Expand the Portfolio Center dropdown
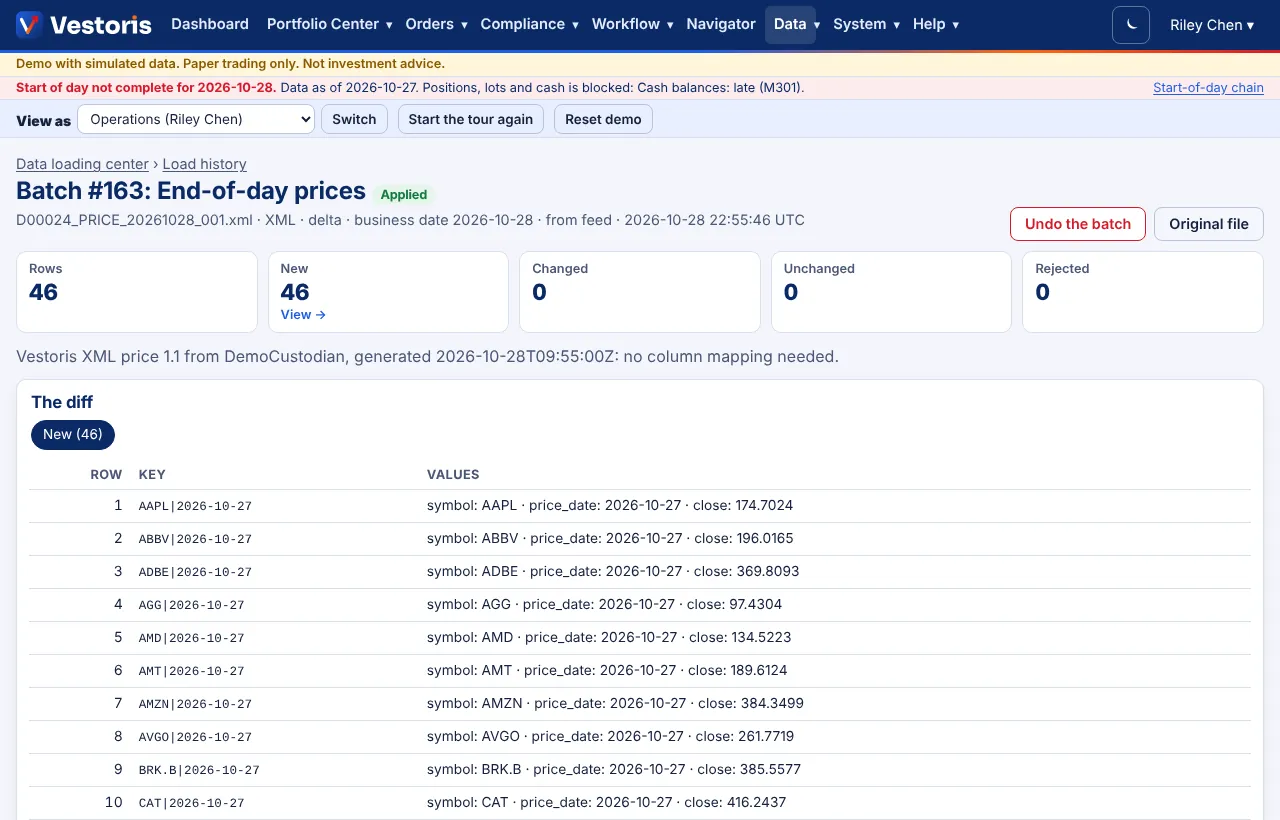Viewport: 1280px width, 820px height. point(329,24)
